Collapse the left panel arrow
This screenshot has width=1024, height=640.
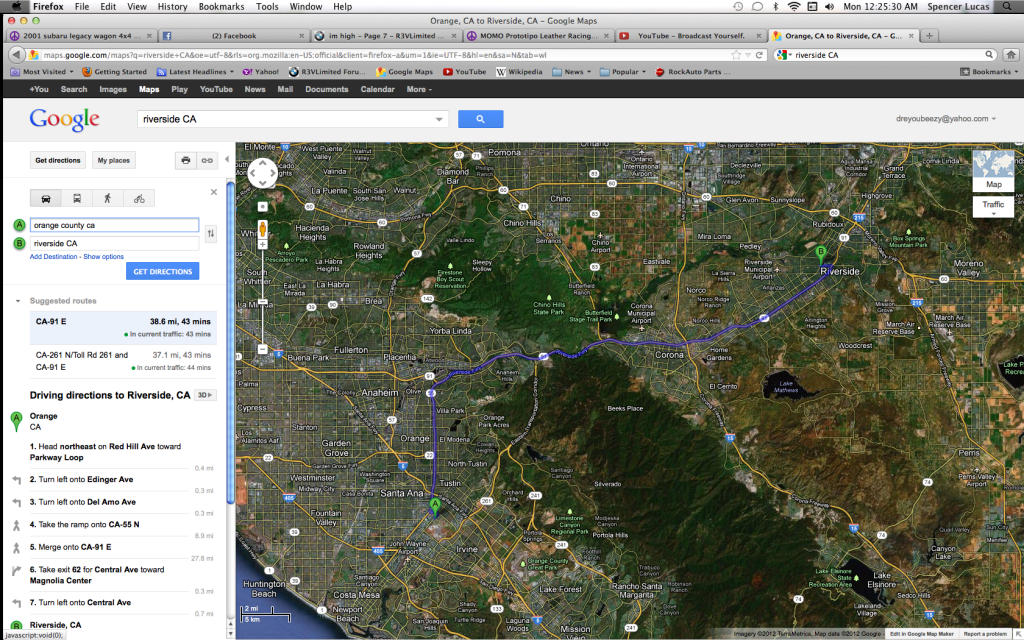pos(227,159)
